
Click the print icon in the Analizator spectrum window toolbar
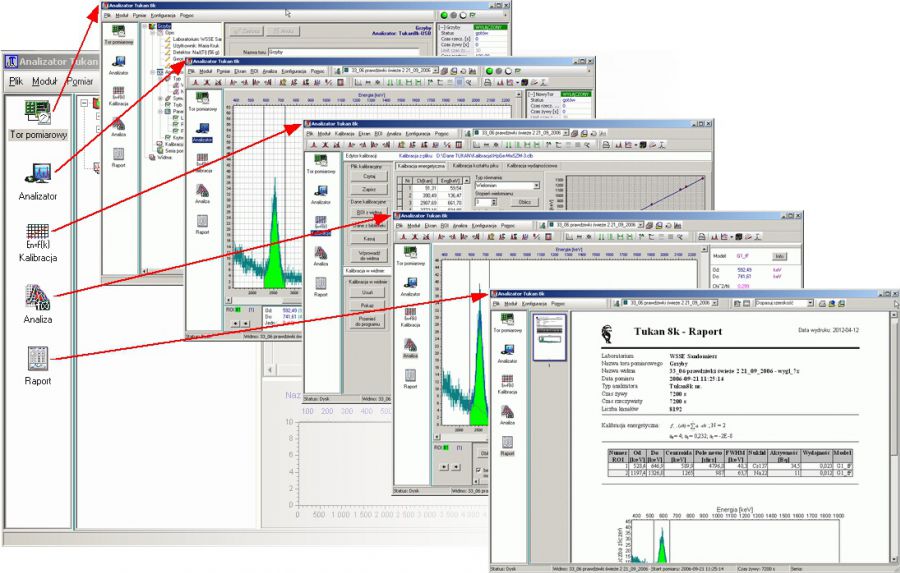click(487, 83)
